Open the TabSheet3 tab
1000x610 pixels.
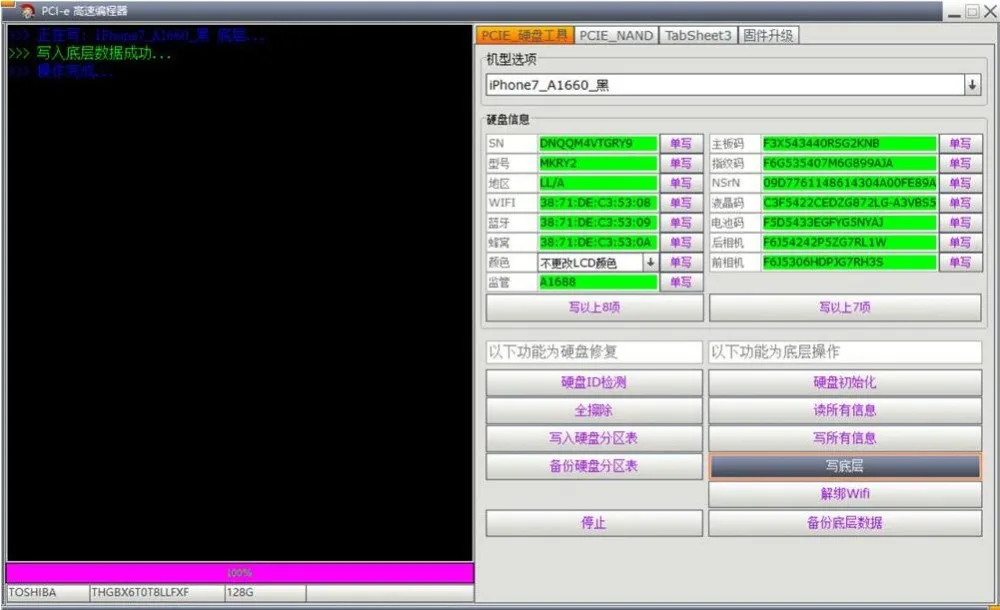coord(698,36)
